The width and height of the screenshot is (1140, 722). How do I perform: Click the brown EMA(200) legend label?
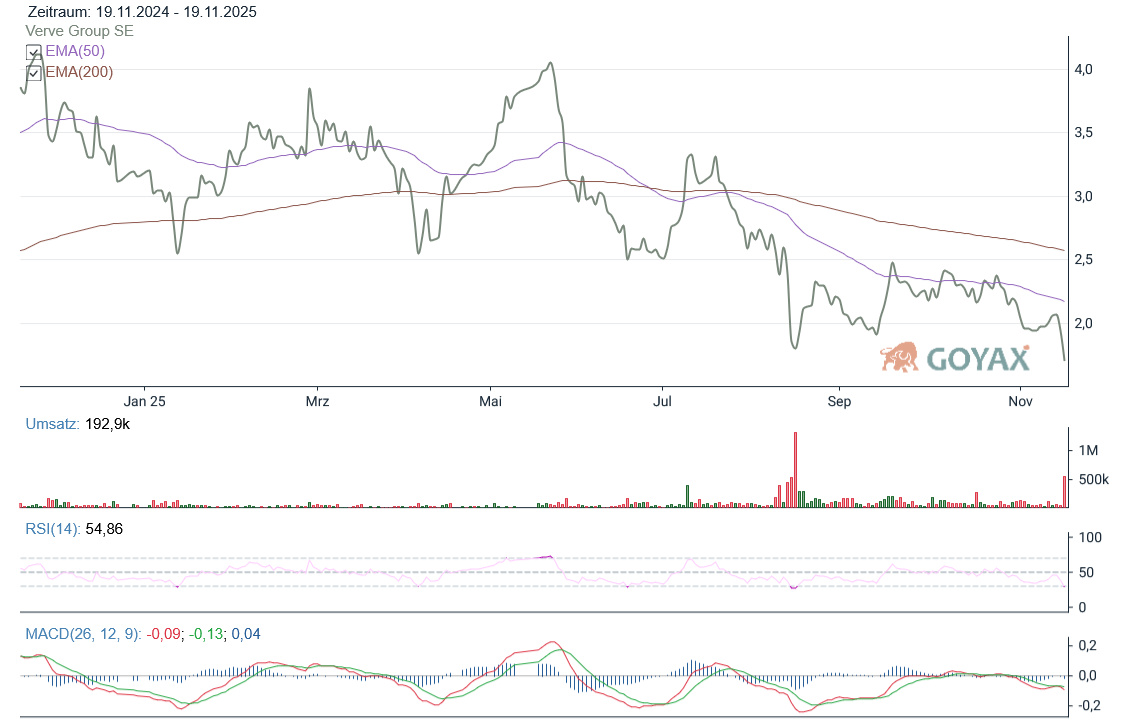[x=79, y=72]
